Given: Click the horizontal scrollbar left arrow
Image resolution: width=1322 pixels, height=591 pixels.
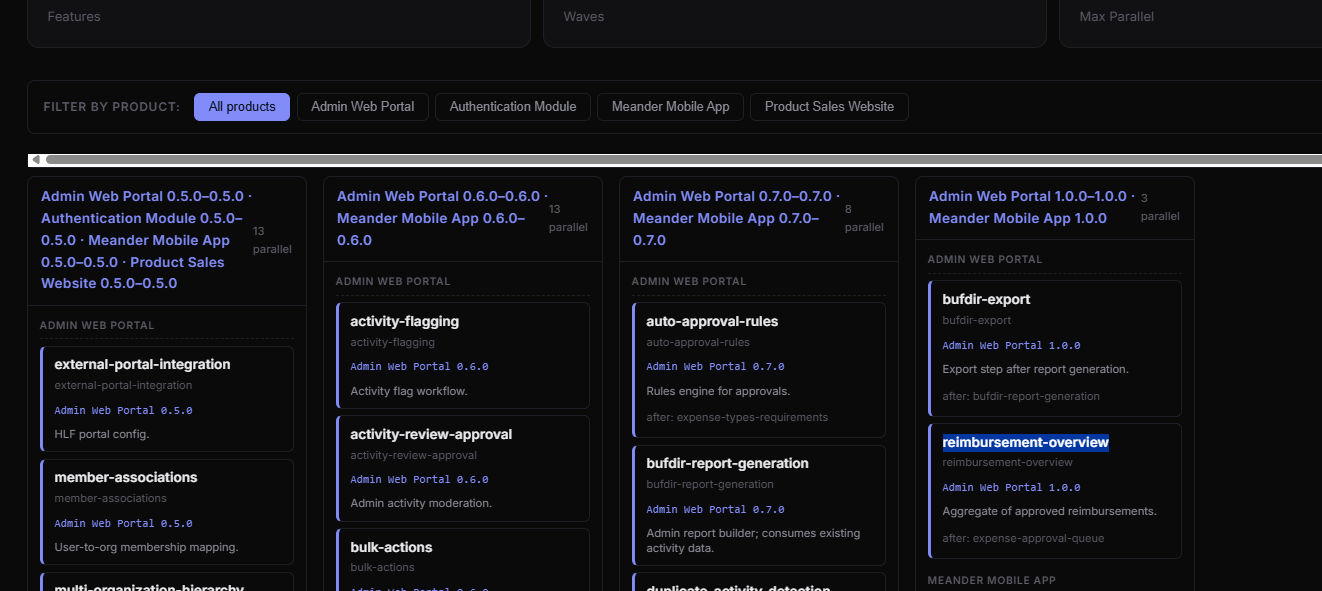Looking at the screenshot, I should (x=35, y=160).
